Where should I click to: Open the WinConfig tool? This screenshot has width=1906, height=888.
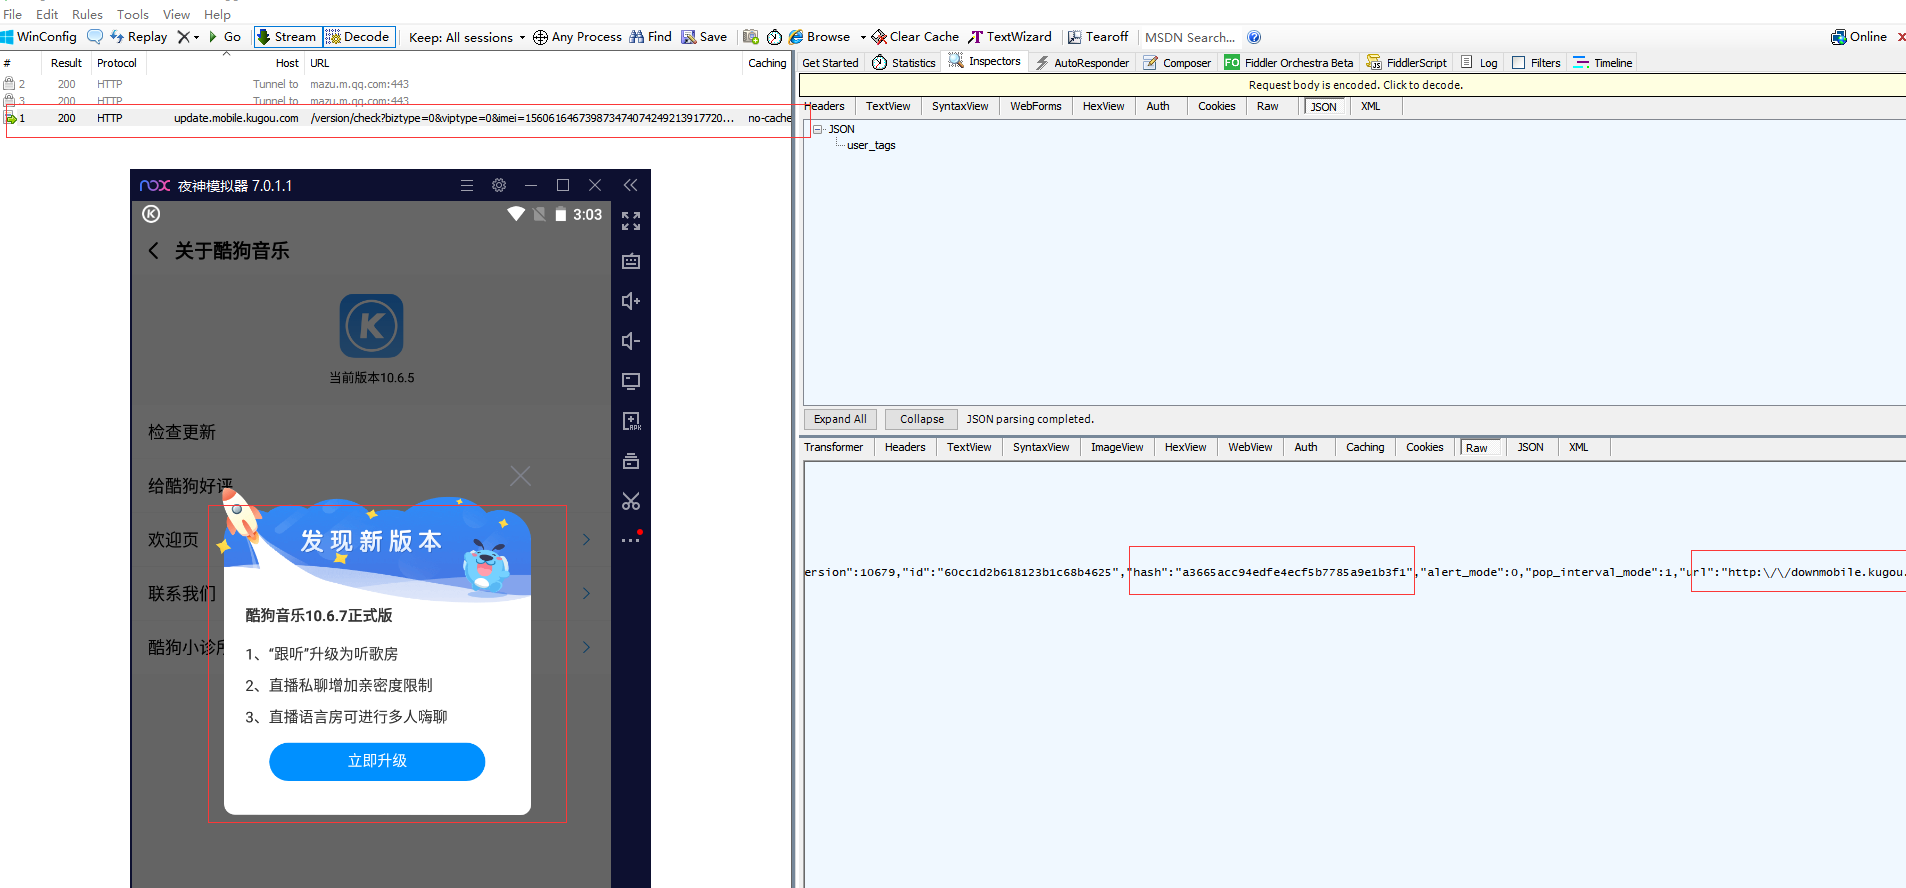click(x=39, y=37)
